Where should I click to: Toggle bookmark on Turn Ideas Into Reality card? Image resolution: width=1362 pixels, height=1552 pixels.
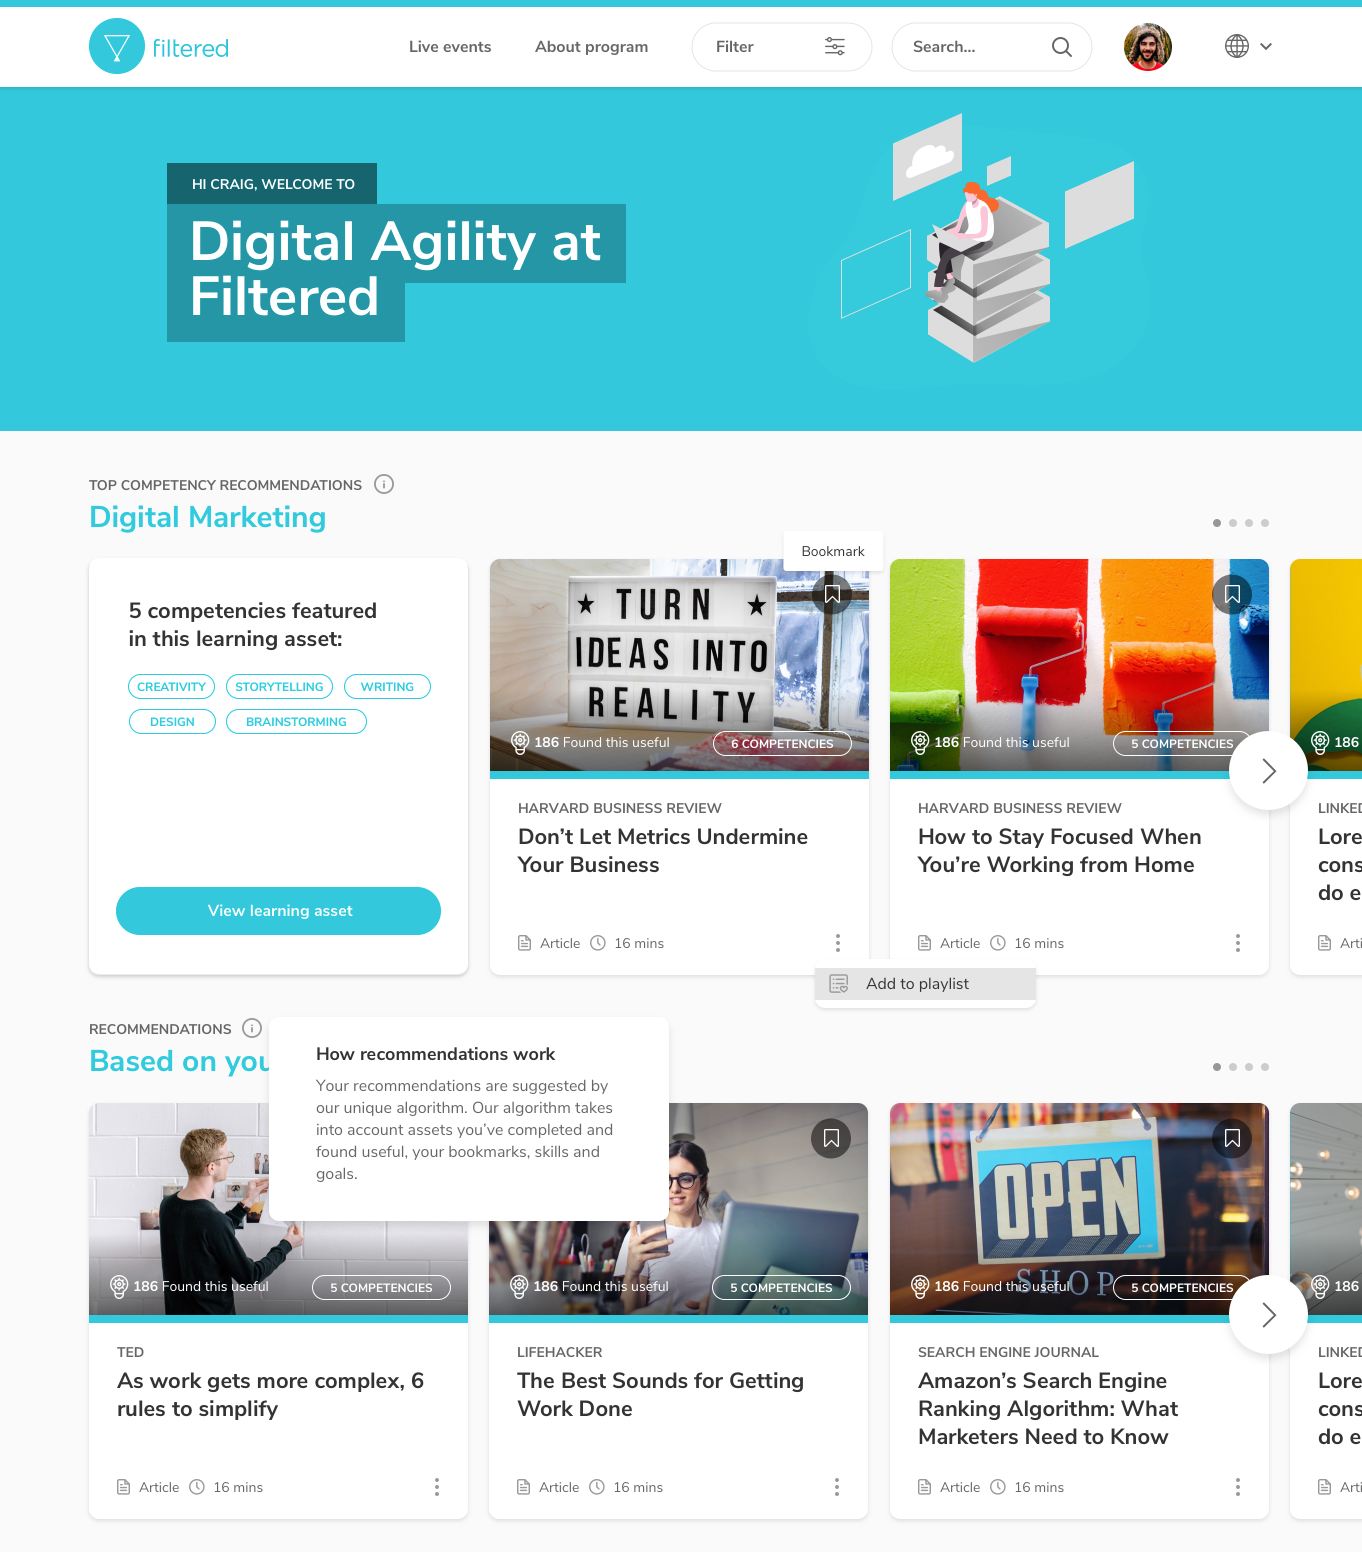coord(832,594)
